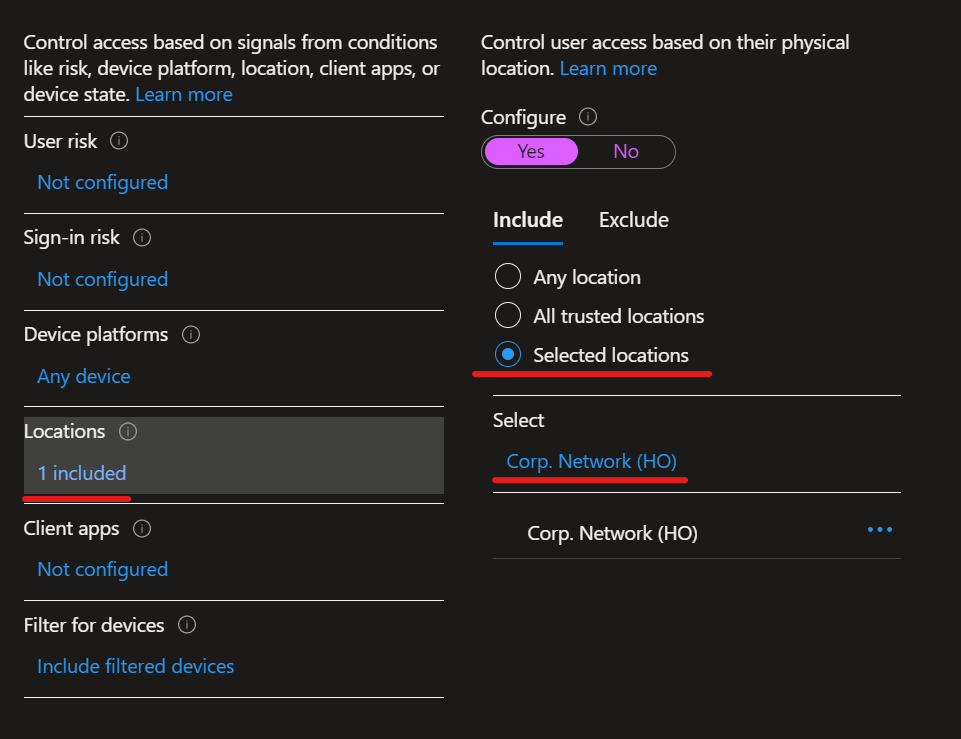Click the Client apps info icon
This screenshot has height=739, width=961.
[142, 528]
